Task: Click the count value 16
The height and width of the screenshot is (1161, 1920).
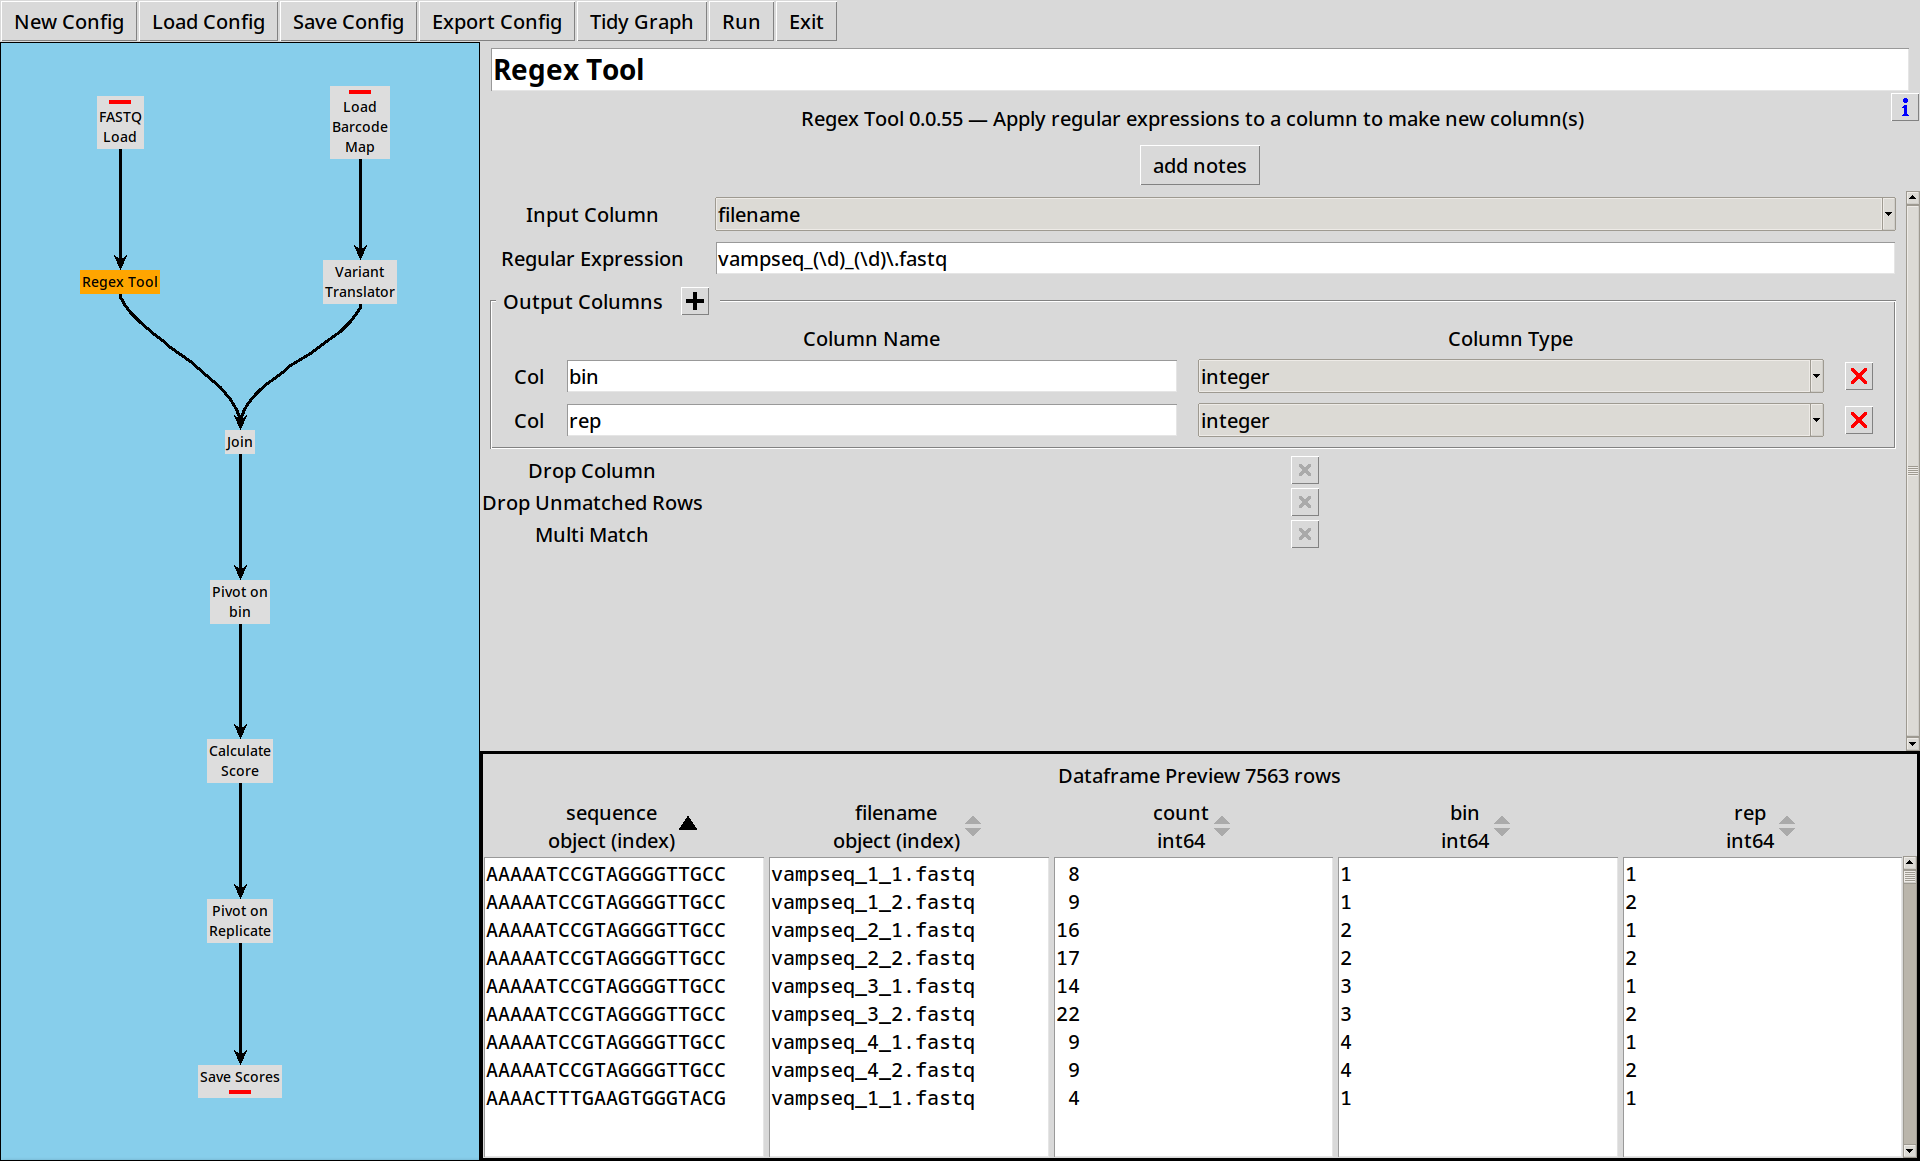Action: click(x=1068, y=930)
